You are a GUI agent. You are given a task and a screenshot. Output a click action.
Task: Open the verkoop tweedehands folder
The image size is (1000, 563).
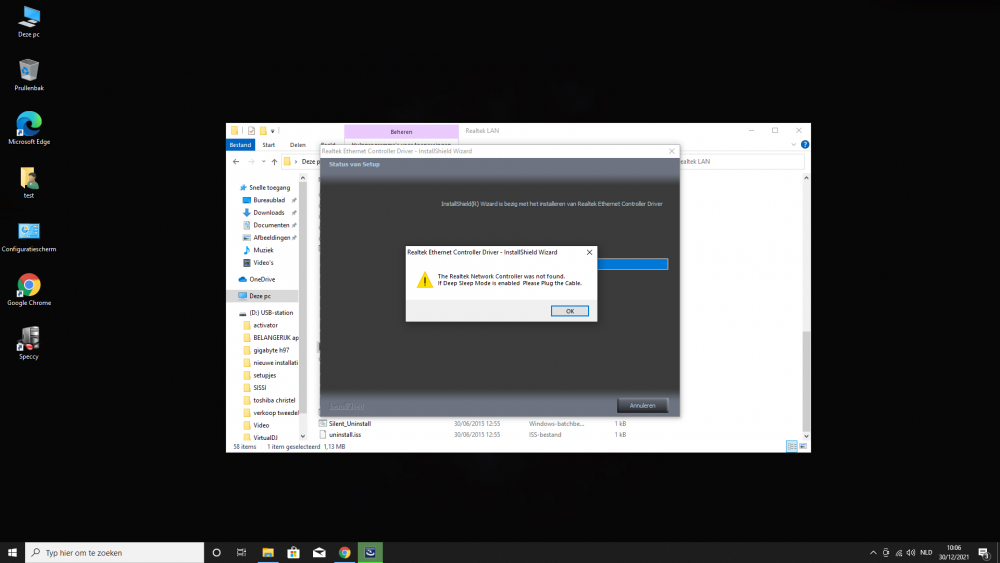(276, 413)
